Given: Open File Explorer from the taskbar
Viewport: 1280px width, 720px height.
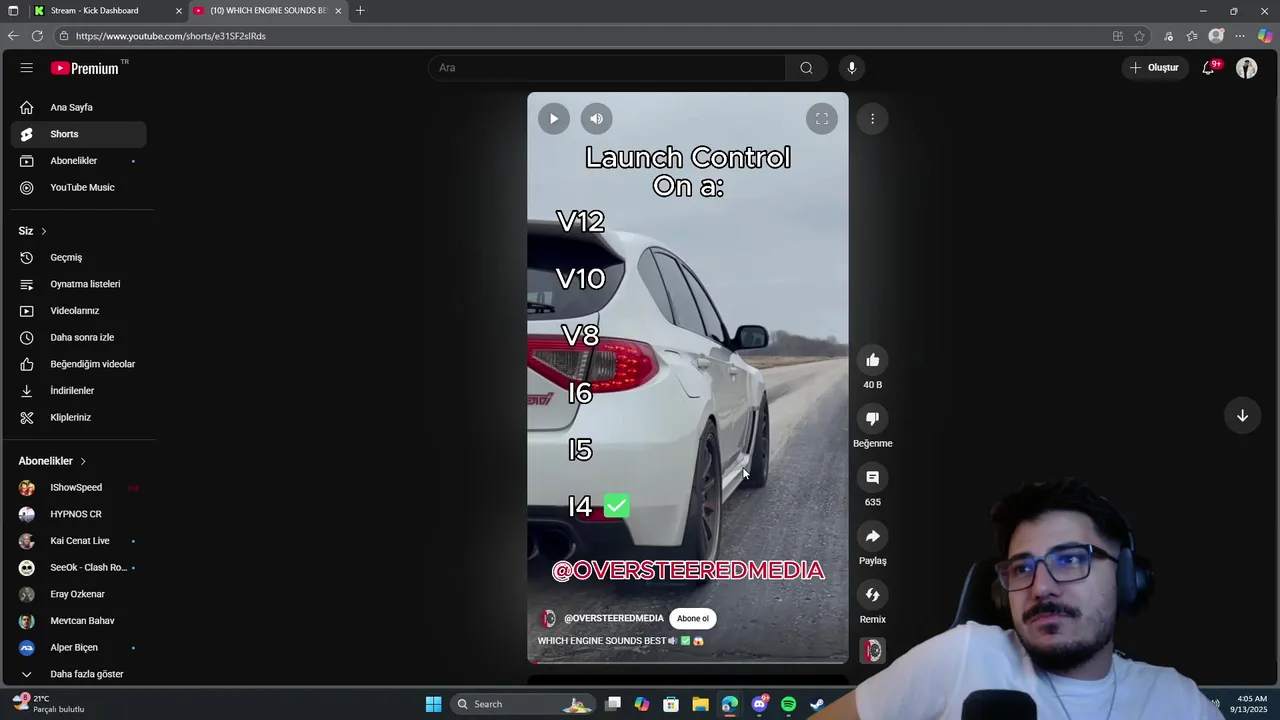Looking at the screenshot, I should (700, 704).
